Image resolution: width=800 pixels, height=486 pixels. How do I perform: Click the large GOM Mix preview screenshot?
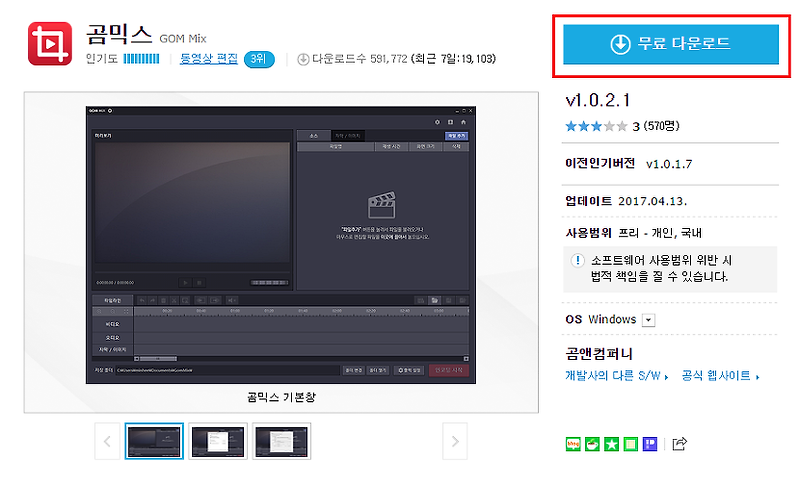[x=281, y=245]
